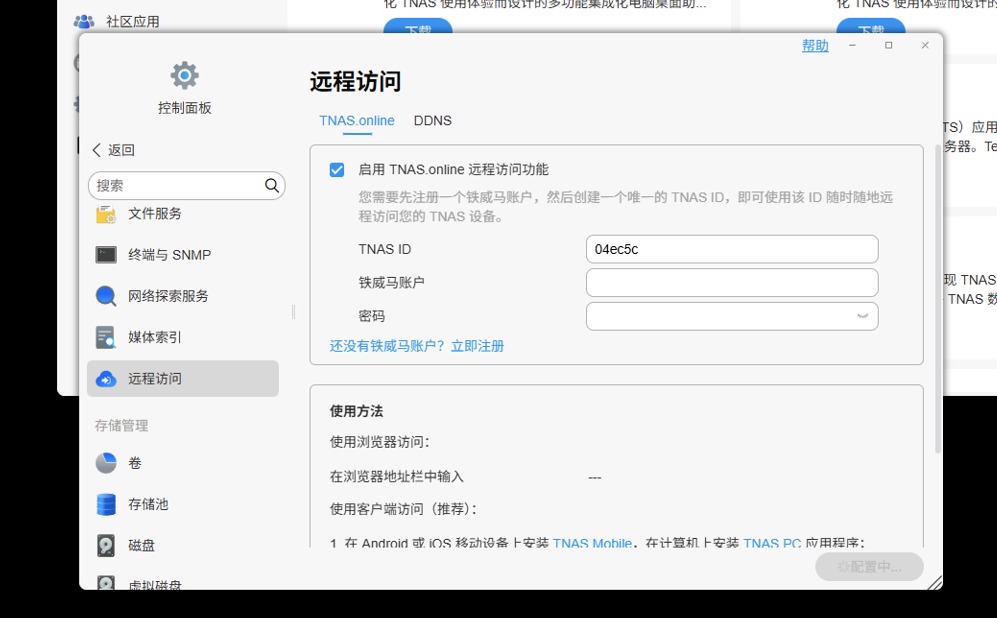Click the 铁威马账户 account input field

(732, 283)
